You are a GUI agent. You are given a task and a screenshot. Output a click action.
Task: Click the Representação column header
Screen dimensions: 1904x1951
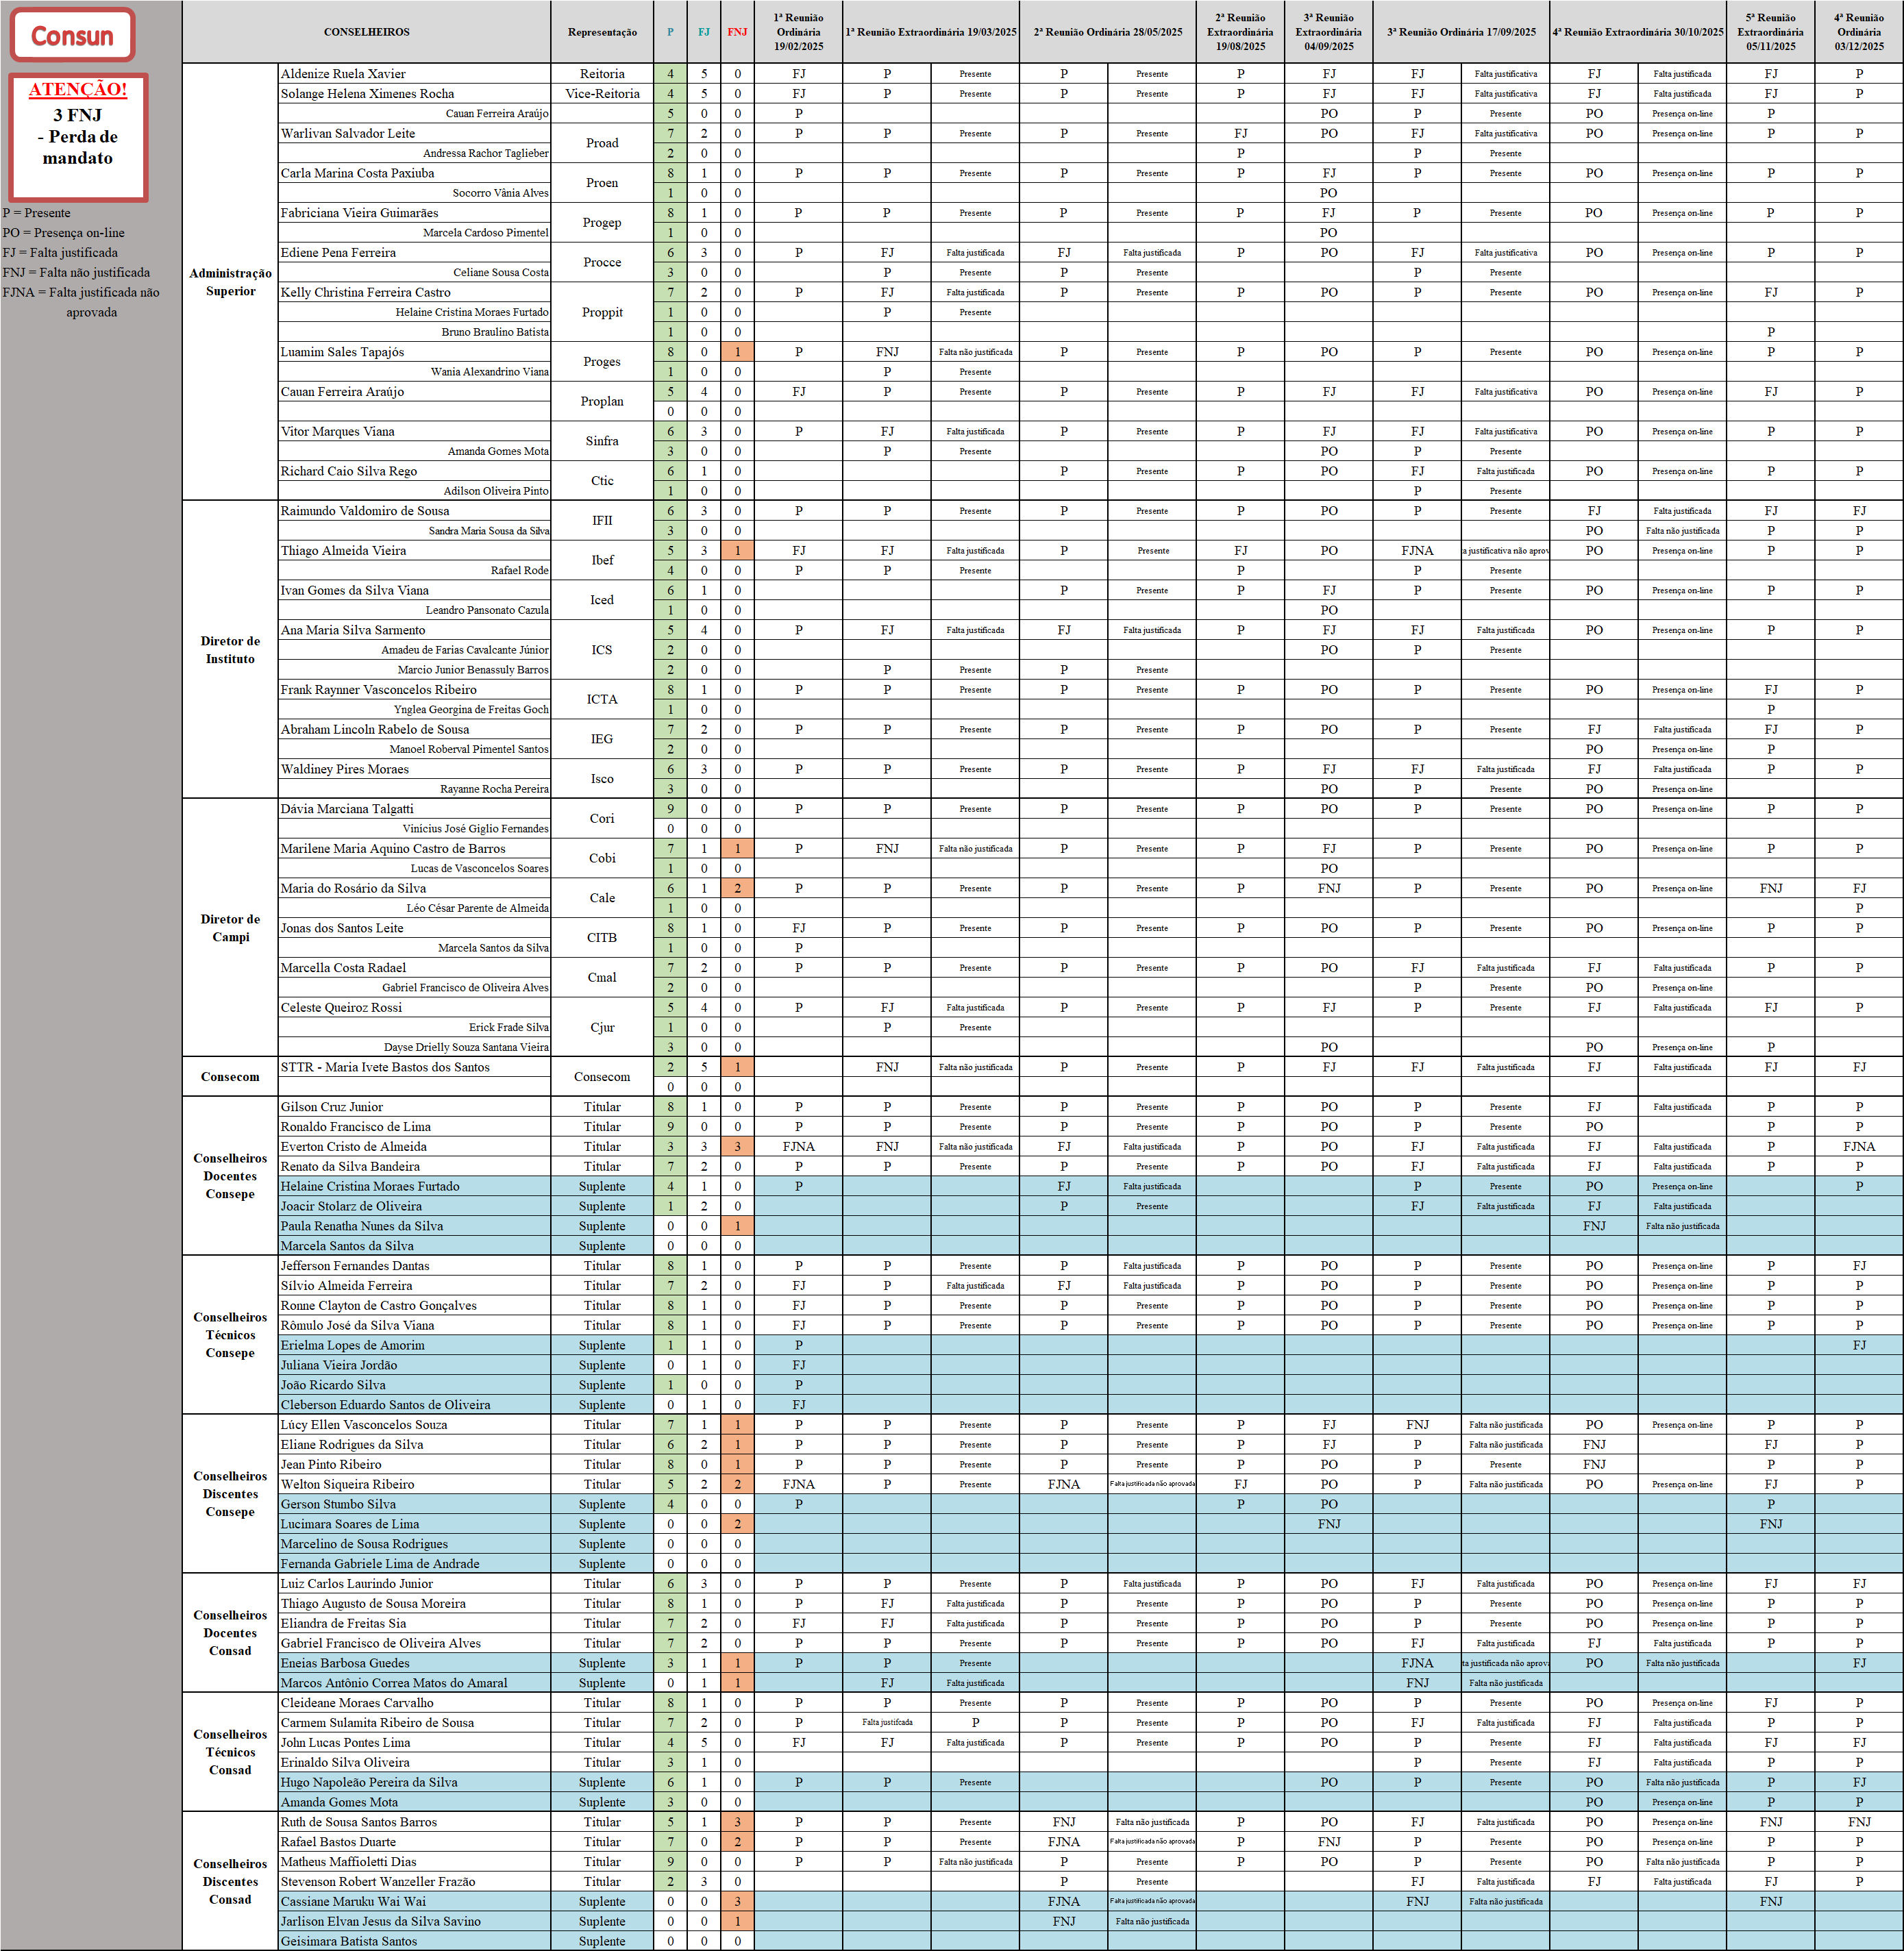[602, 31]
